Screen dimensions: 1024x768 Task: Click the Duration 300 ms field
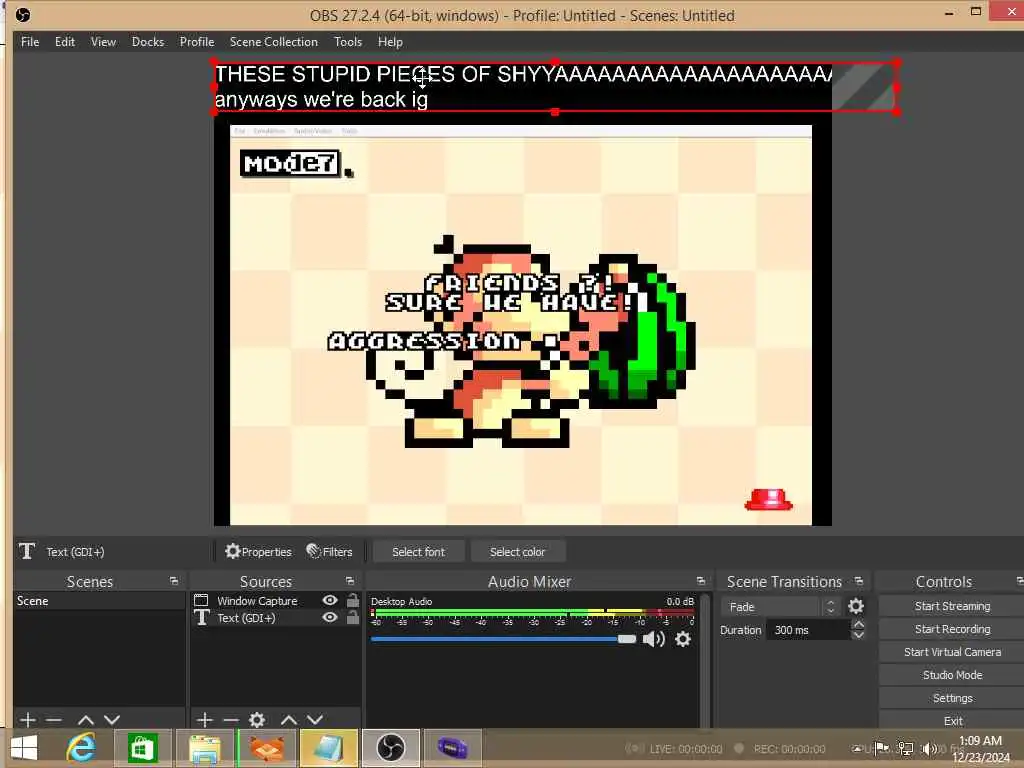coord(810,630)
